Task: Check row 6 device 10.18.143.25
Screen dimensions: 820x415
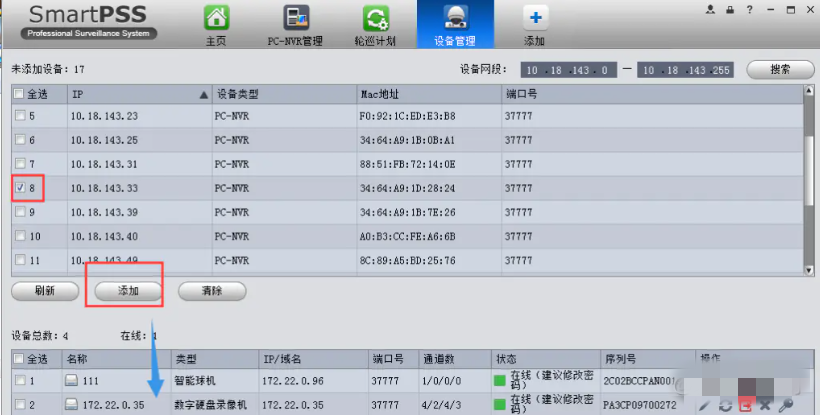Action: tap(20, 140)
